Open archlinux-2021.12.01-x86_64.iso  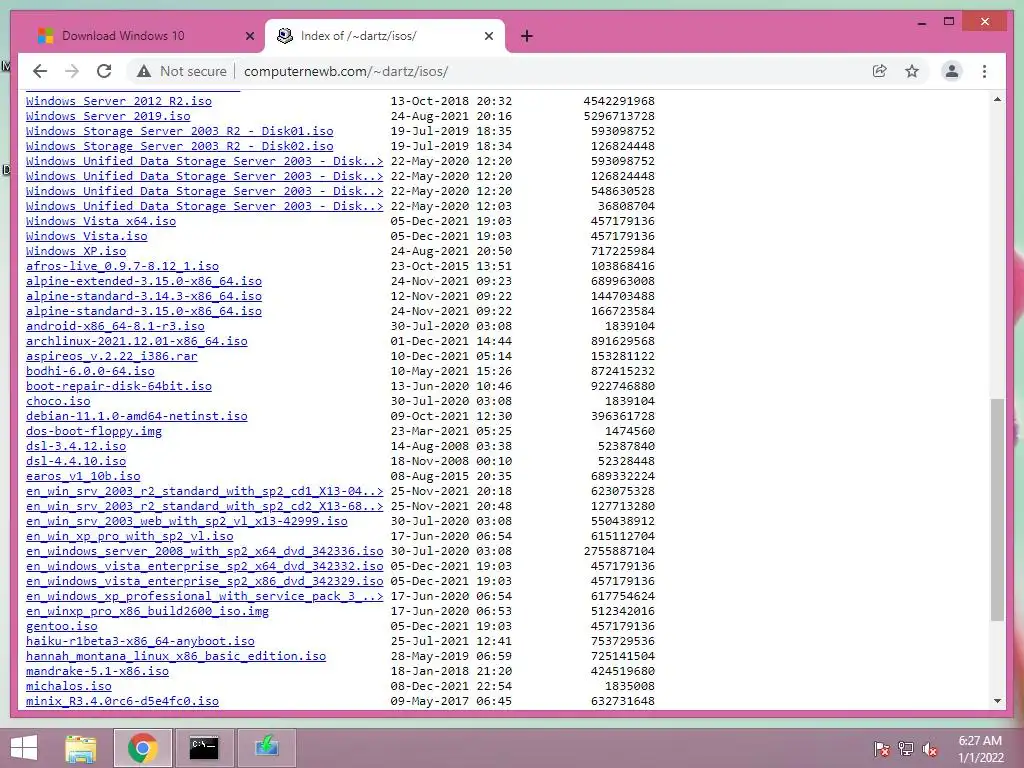coord(136,342)
